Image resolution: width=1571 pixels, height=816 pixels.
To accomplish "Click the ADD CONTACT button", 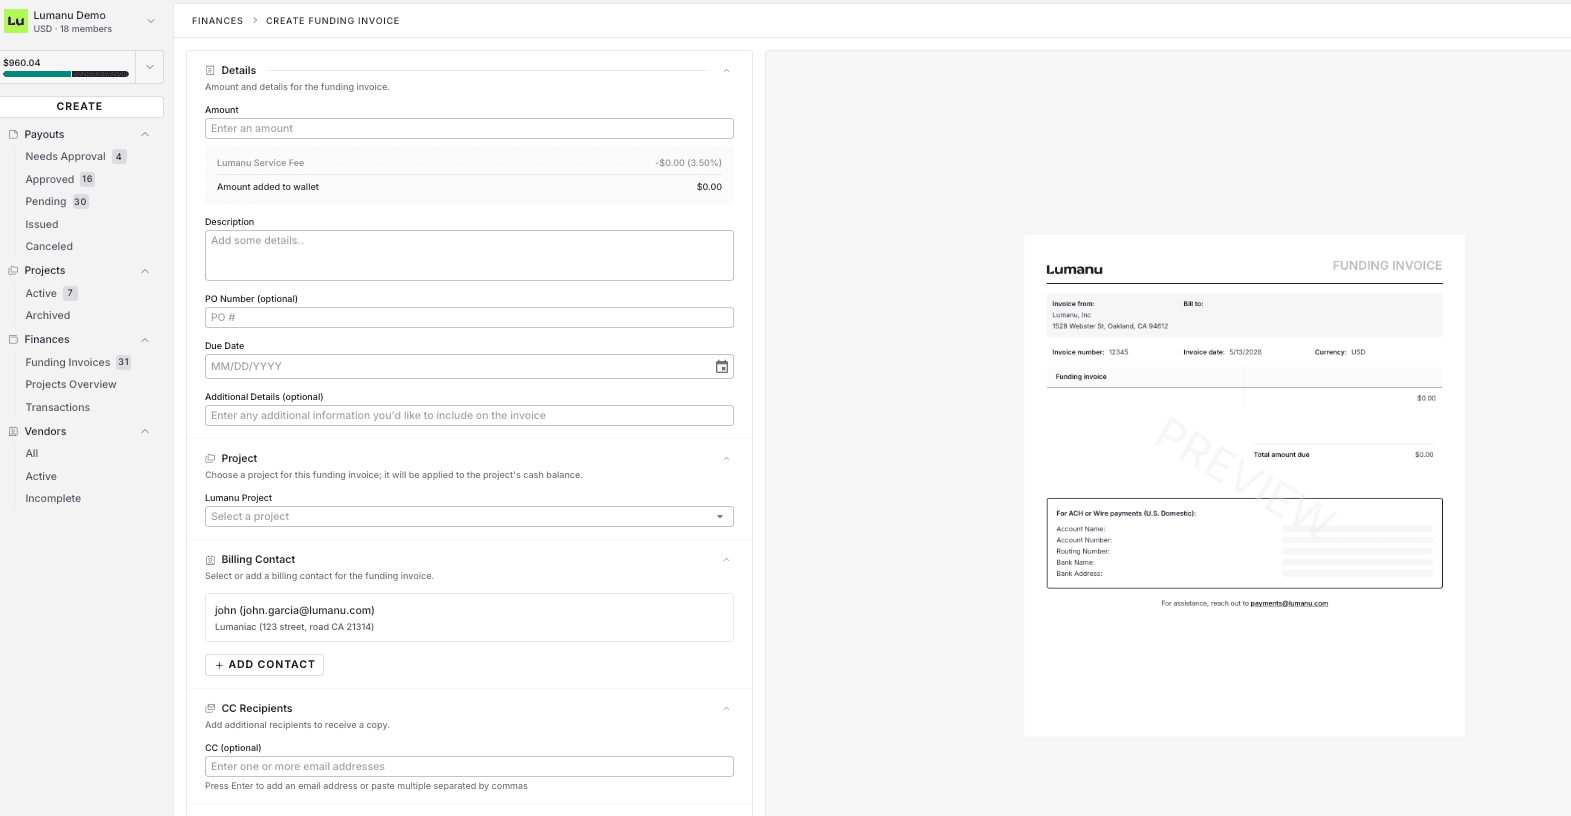I will click(264, 665).
